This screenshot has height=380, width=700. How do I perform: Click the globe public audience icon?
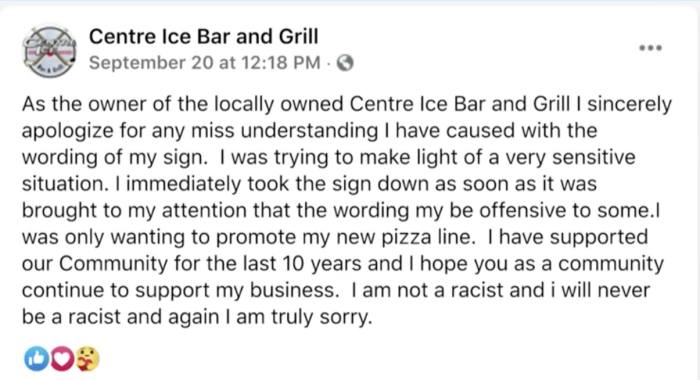(345, 63)
